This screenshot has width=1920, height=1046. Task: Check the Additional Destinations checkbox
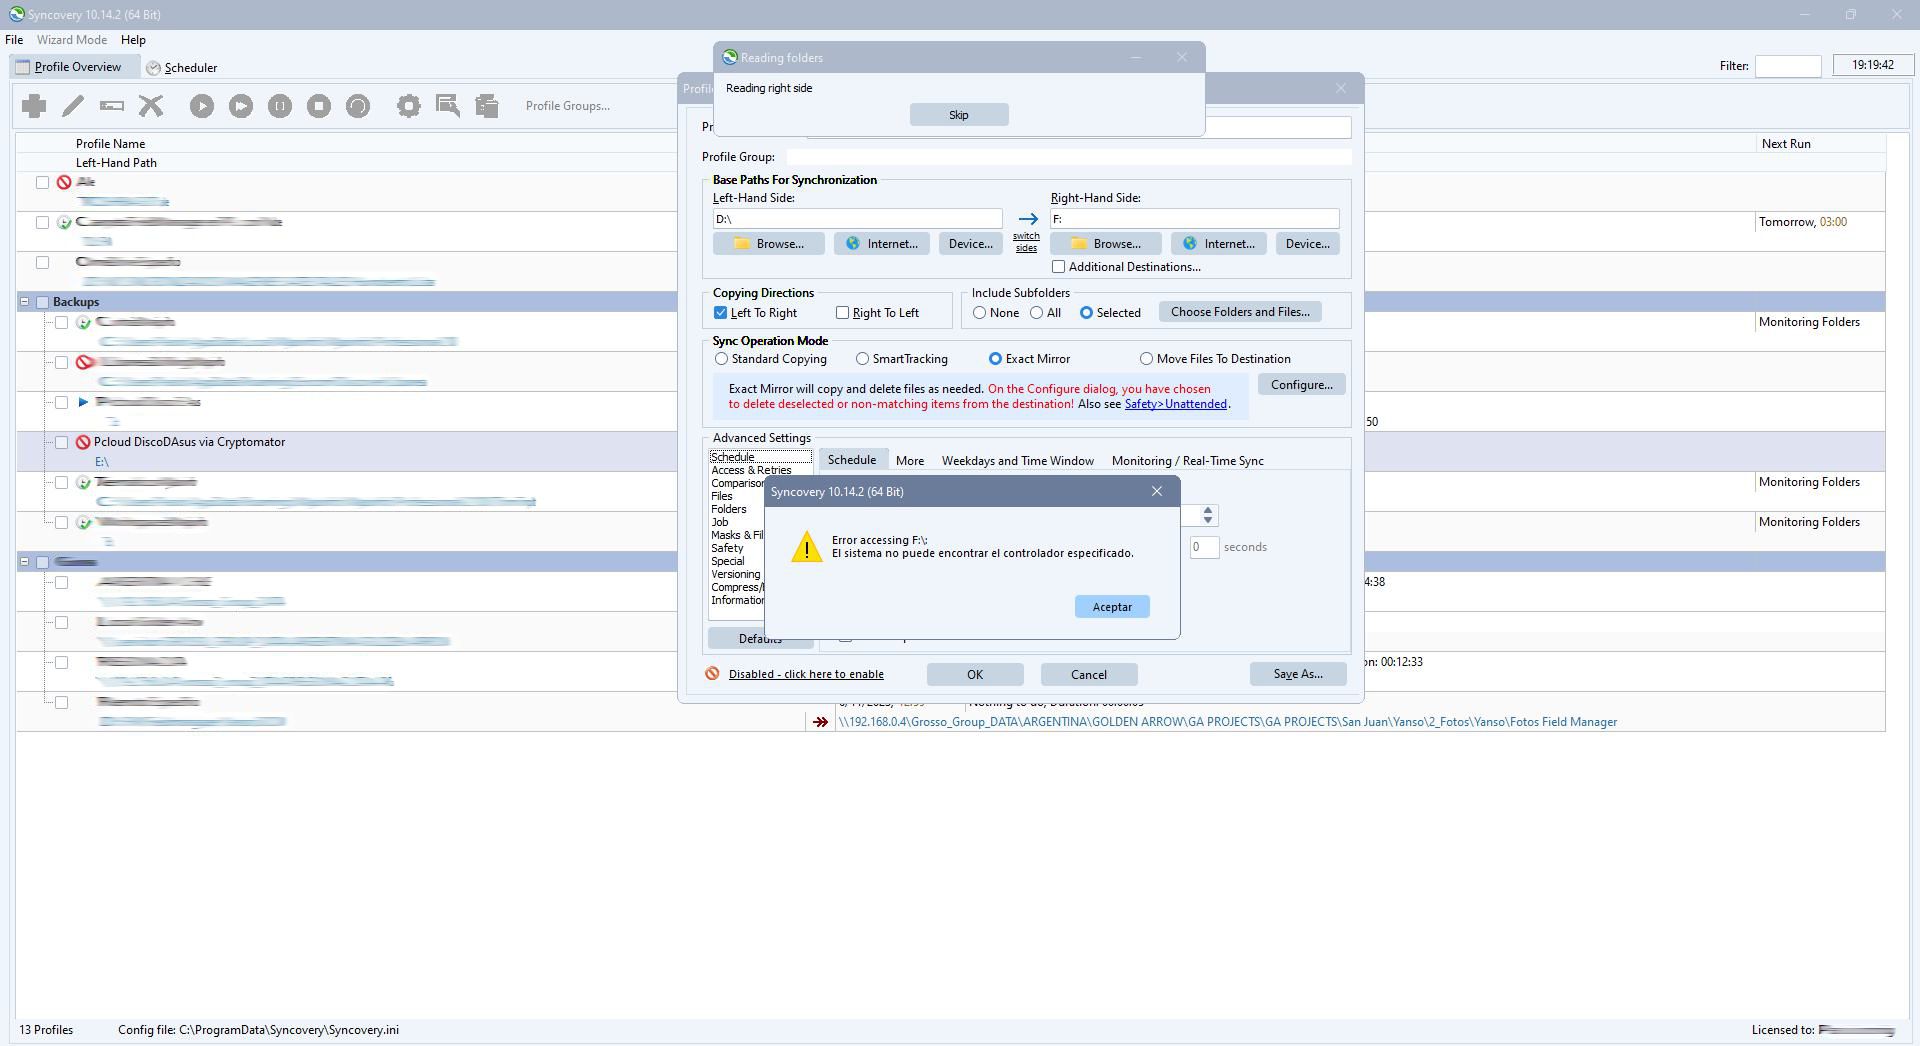1059,267
